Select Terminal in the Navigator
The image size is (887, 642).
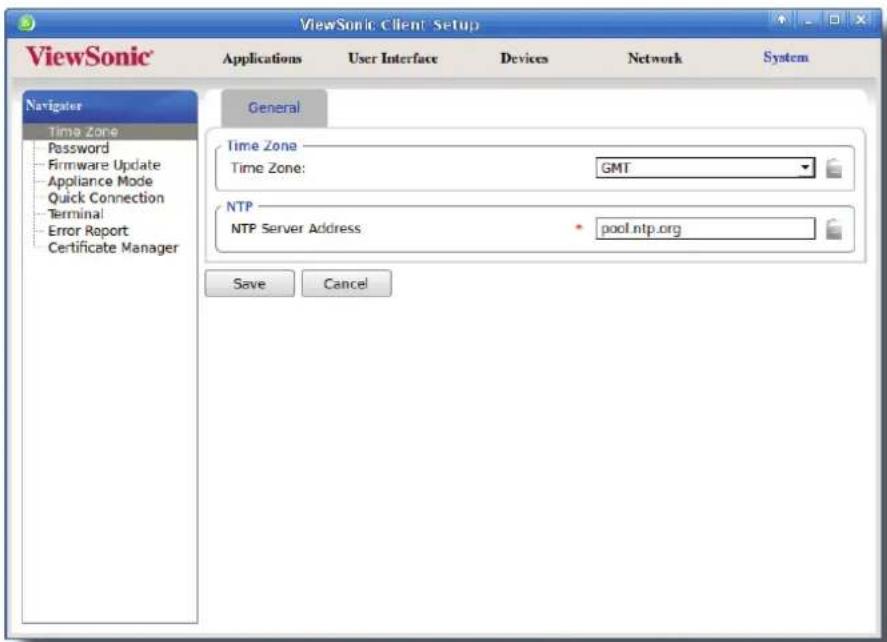click(75, 214)
